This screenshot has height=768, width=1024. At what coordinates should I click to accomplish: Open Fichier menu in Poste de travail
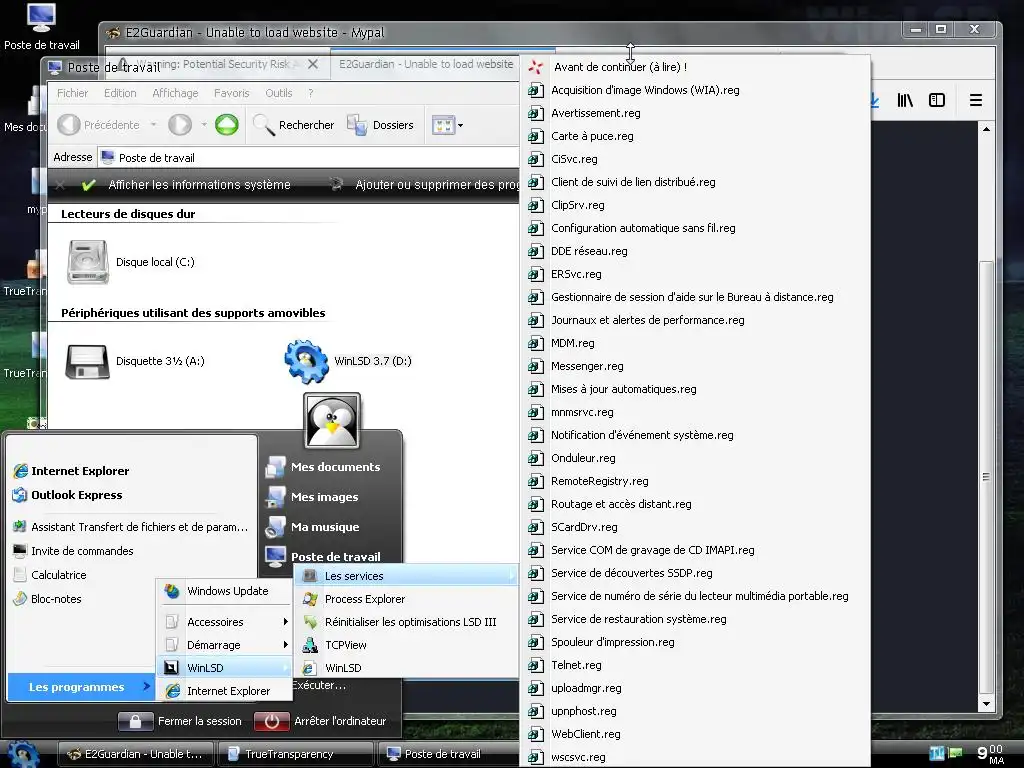[72, 93]
